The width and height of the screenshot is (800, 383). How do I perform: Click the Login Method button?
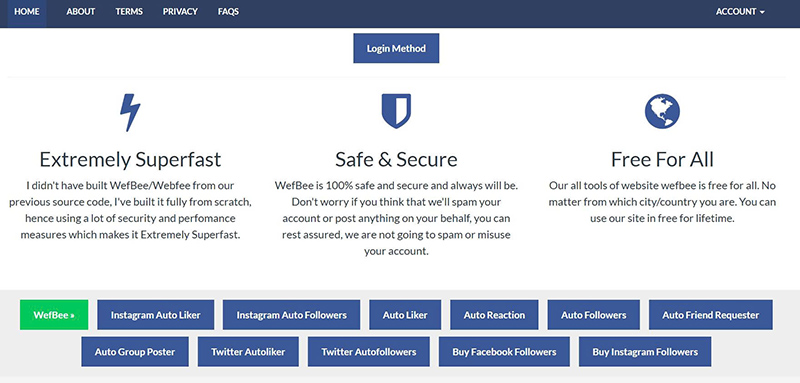tap(396, 48)
